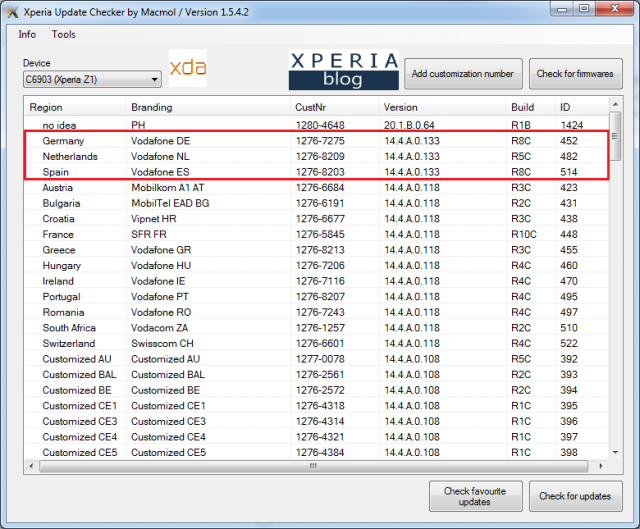Viewport: 640px width, 529px height.
Task: Click the app icon in title bar
Action: tap(13, 12)
